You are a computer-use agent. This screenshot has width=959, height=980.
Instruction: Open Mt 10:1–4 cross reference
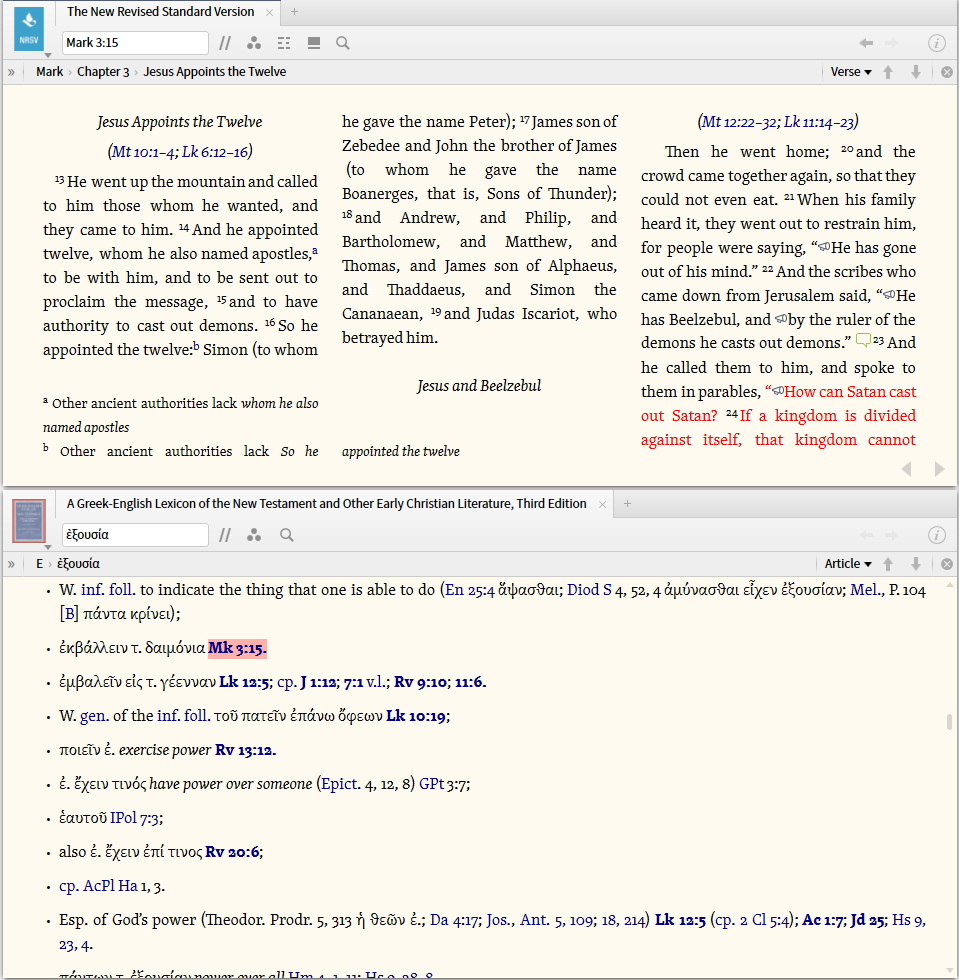(144, 152)
